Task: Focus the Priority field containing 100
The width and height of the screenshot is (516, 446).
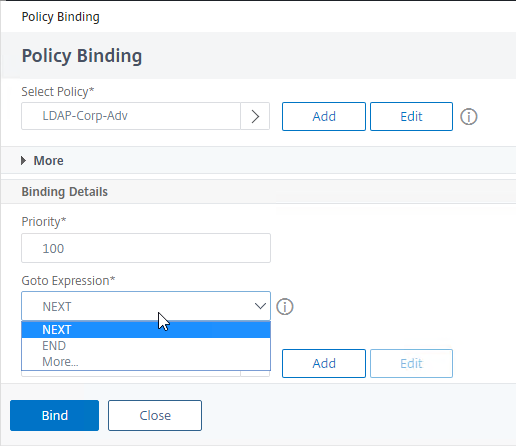Action: [x=146, y=248]
